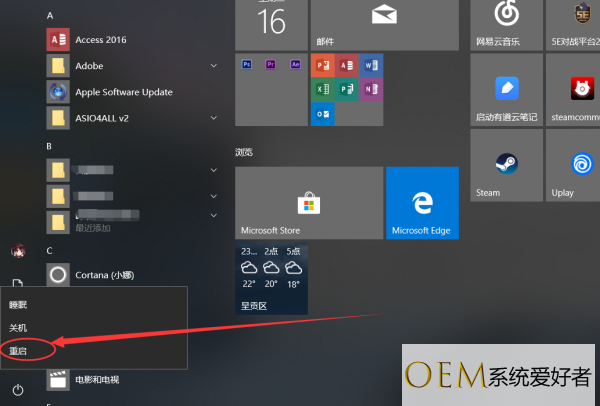Click the Photoshop icon in the Adobe tile group
The height and width of the screenshot is (406, 600).
[x=246, y=64]
